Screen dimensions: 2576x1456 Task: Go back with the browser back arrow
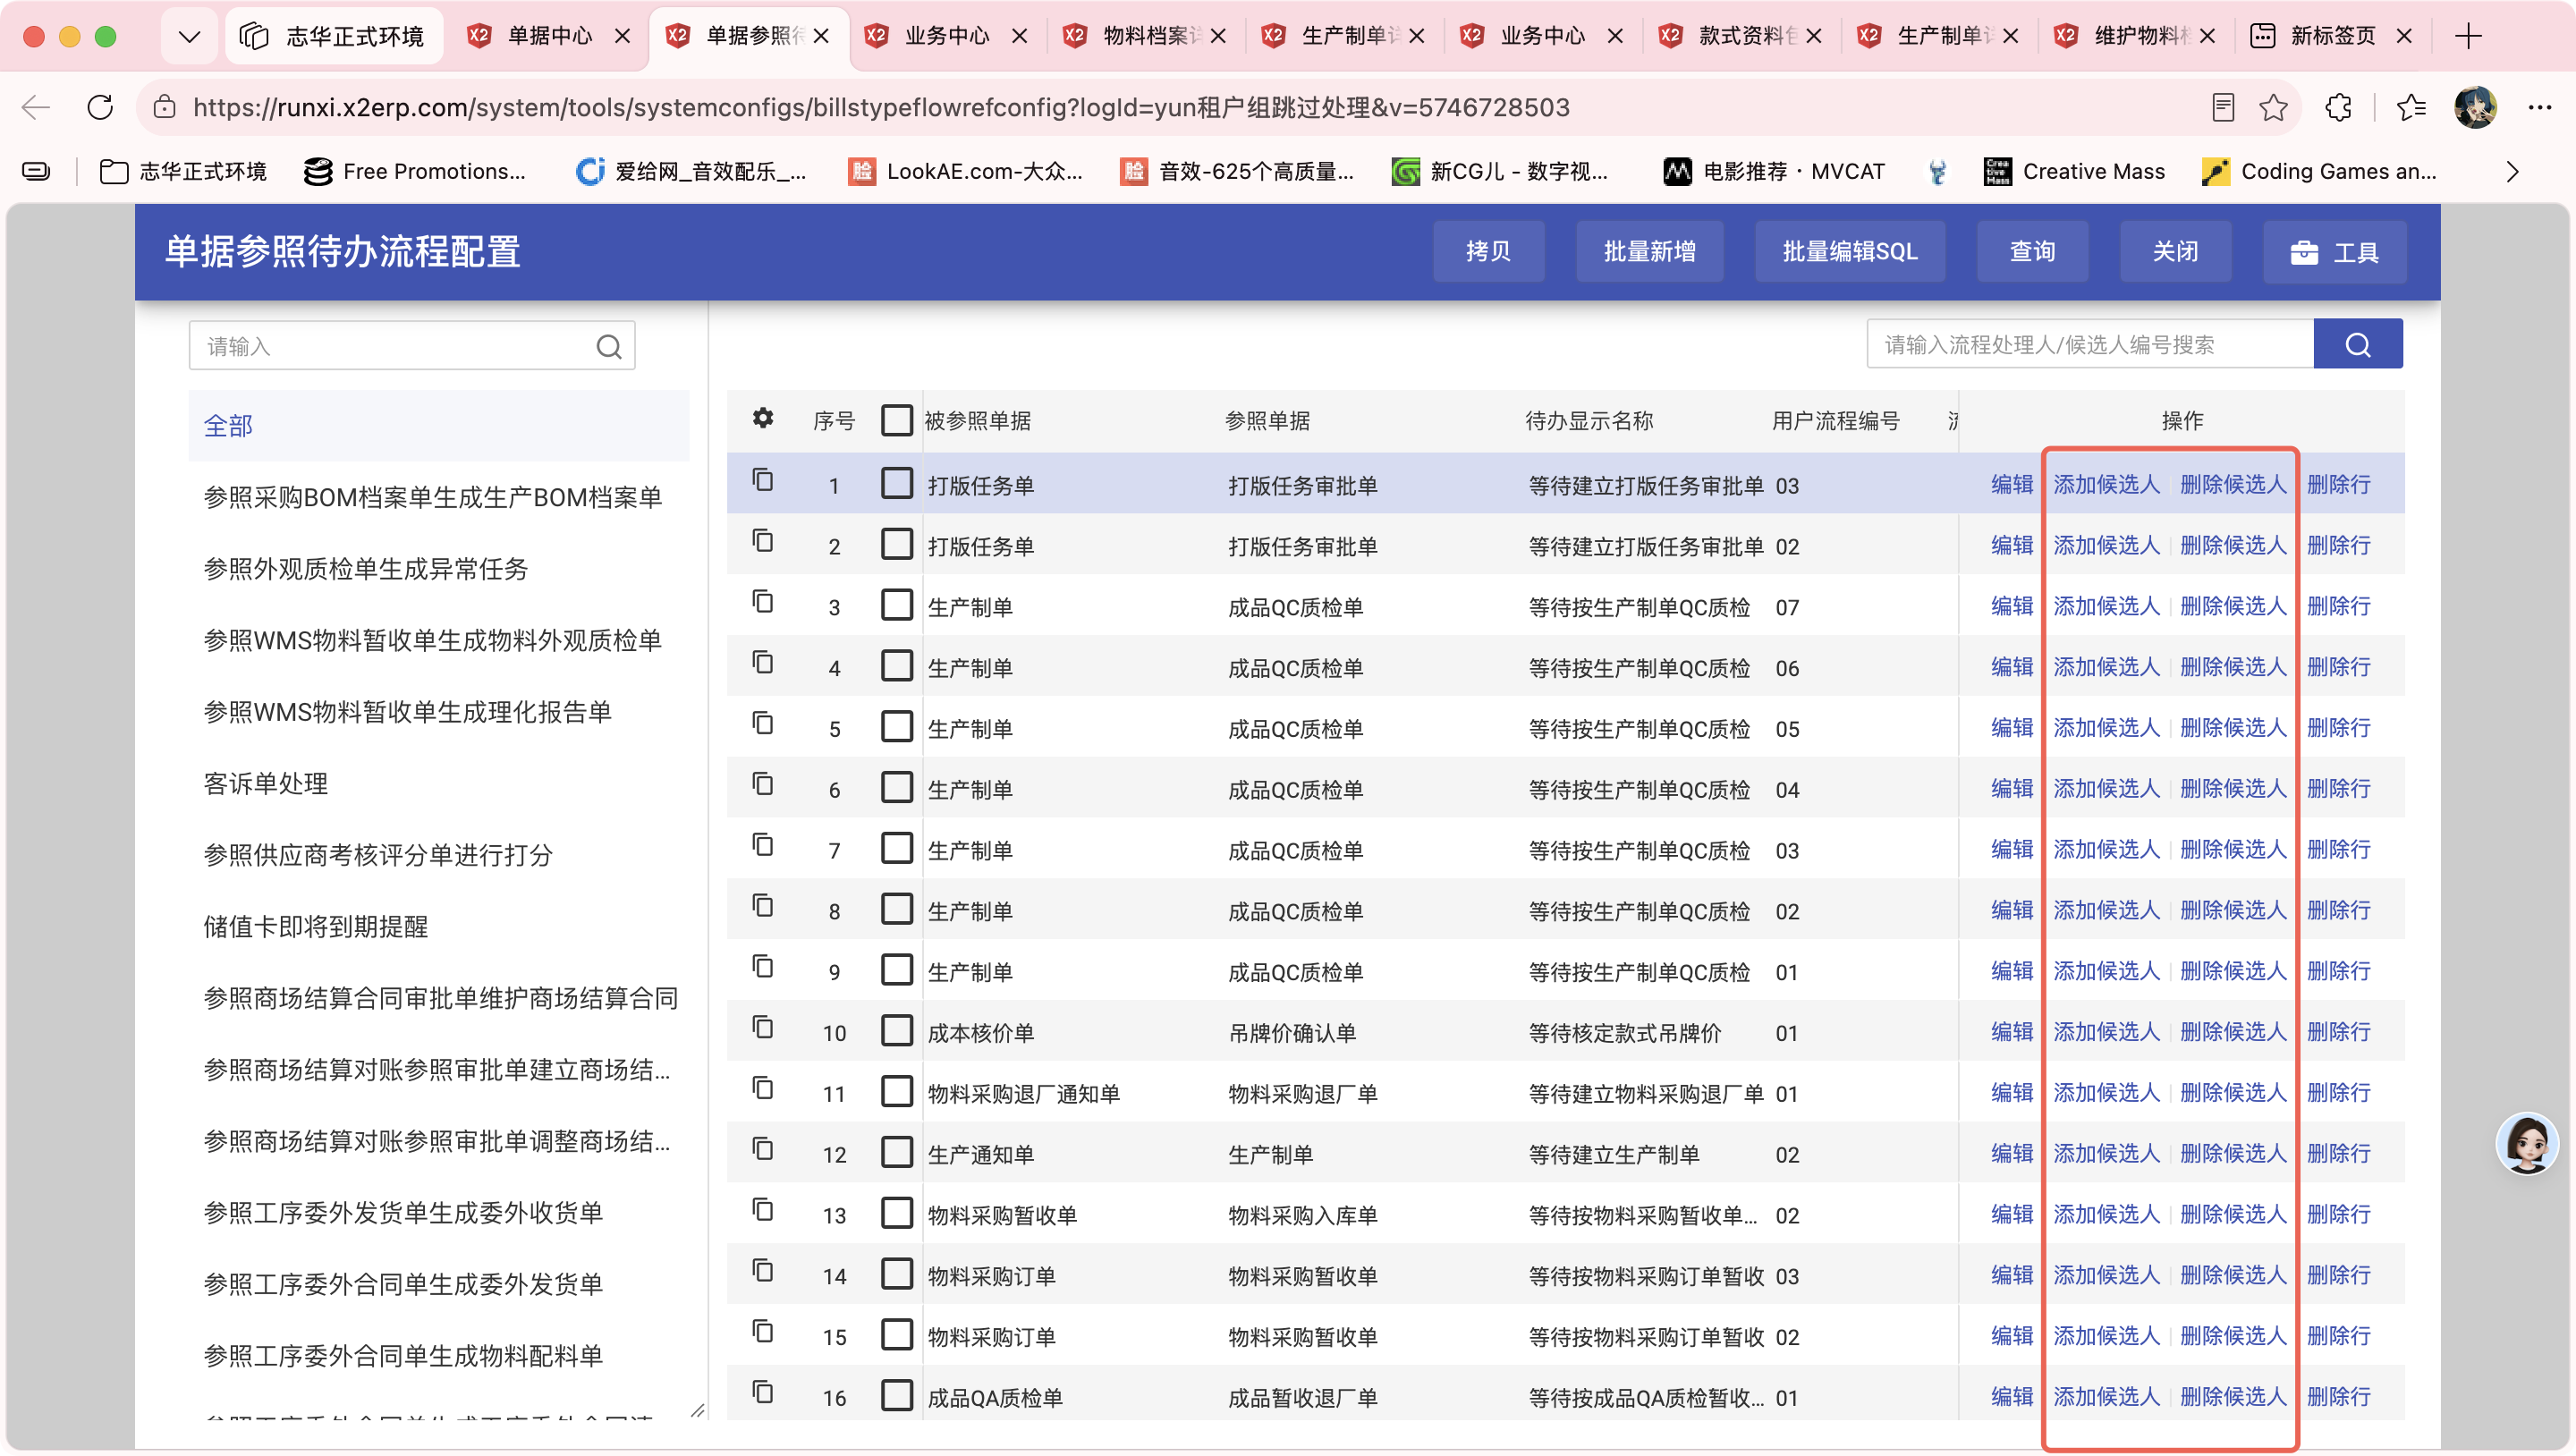click(36, 107)
